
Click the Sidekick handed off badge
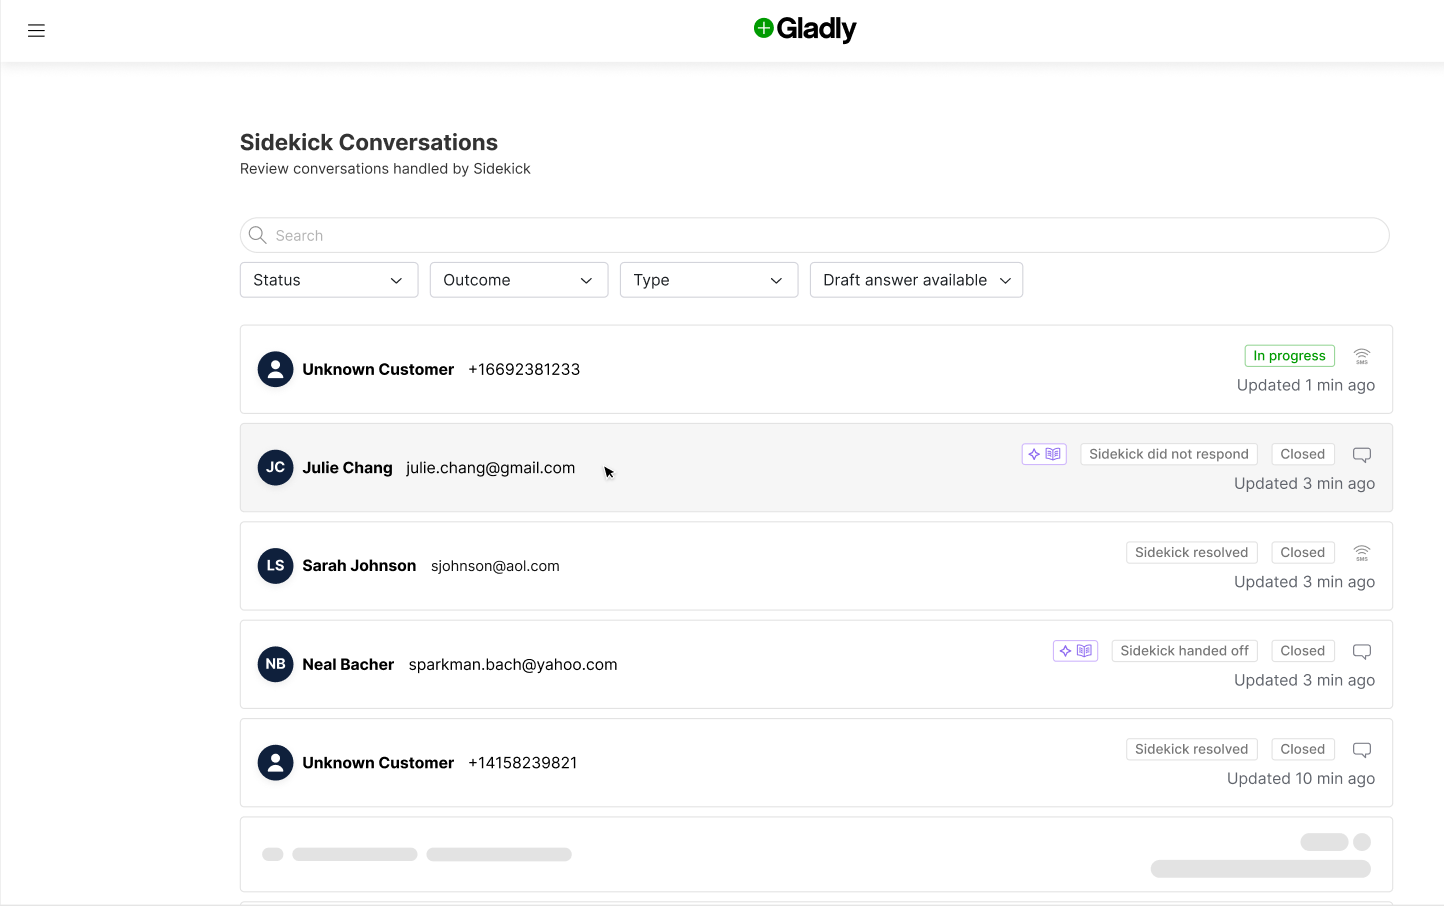(1185, 651)
